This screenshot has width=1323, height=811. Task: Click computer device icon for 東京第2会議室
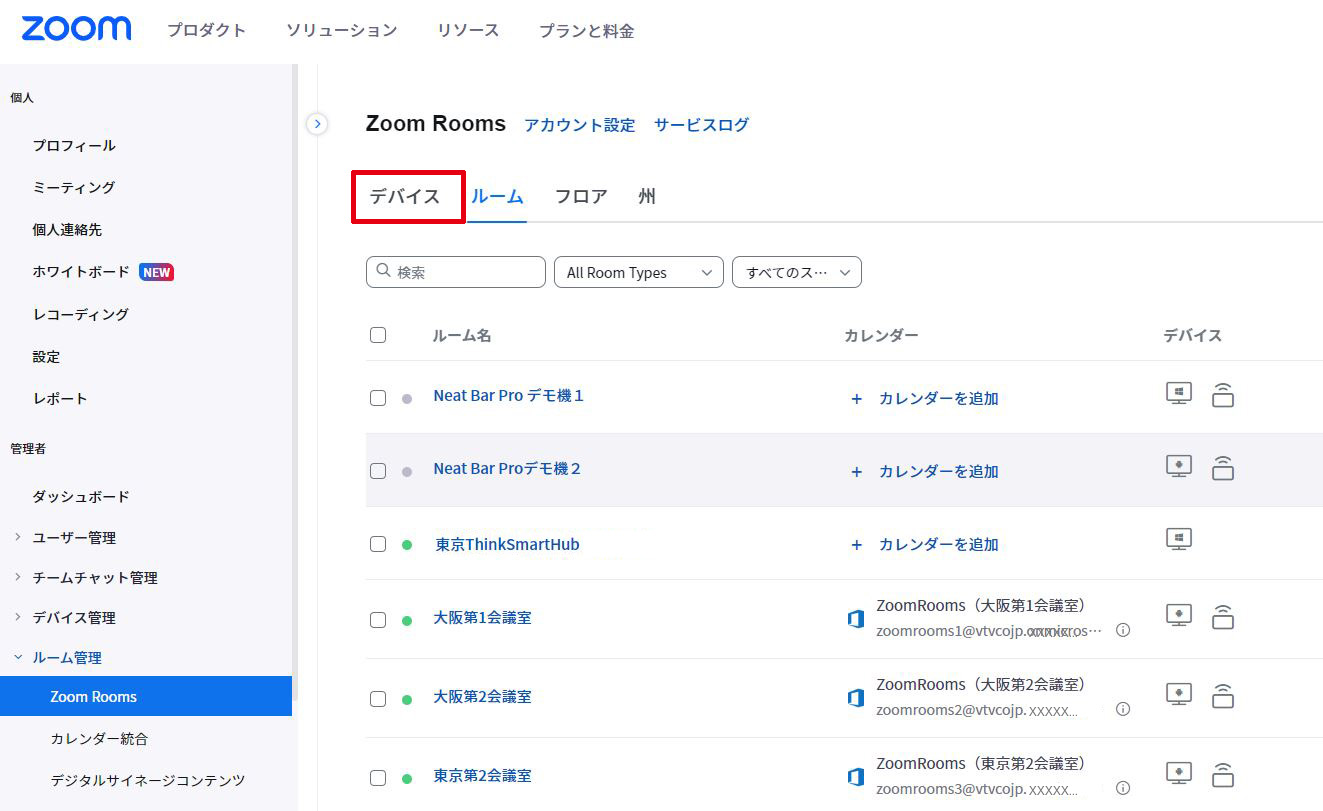(x=1179, y=774)
